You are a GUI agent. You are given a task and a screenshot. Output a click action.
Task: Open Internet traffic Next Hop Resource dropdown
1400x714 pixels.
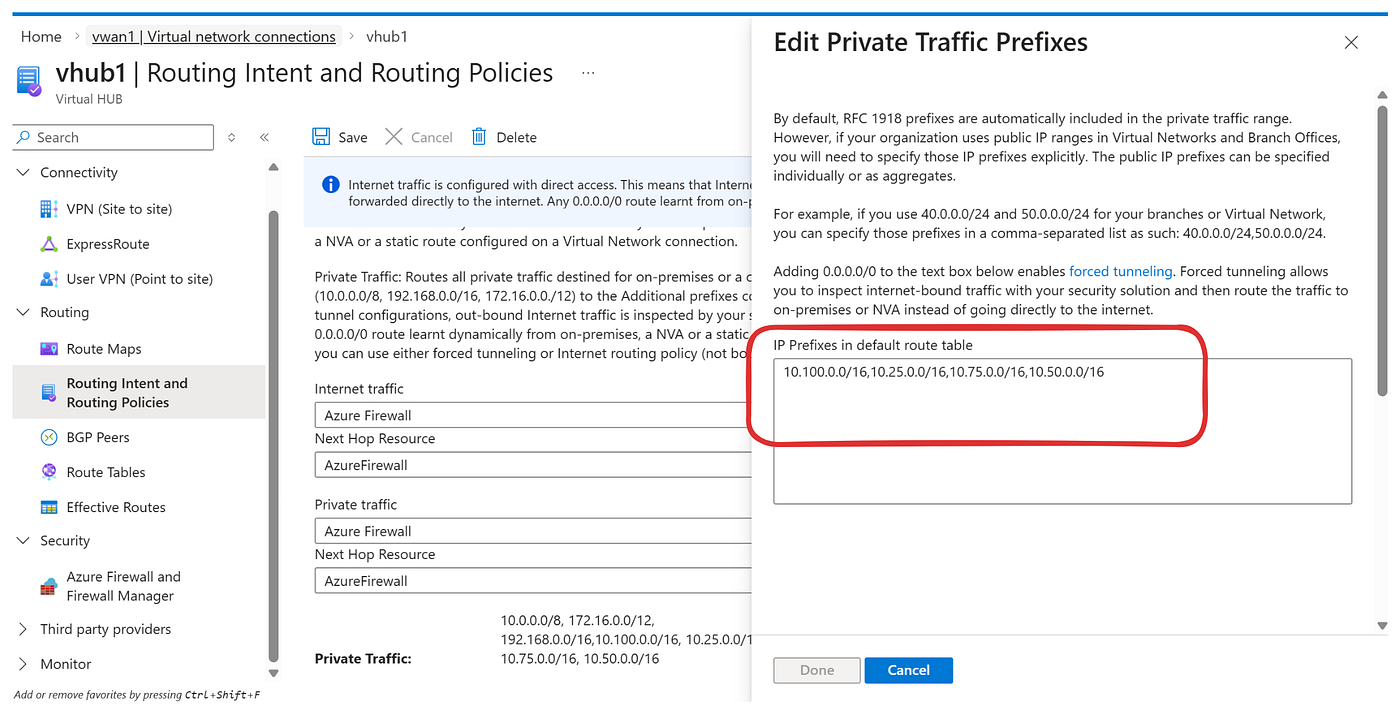(533, 465)
